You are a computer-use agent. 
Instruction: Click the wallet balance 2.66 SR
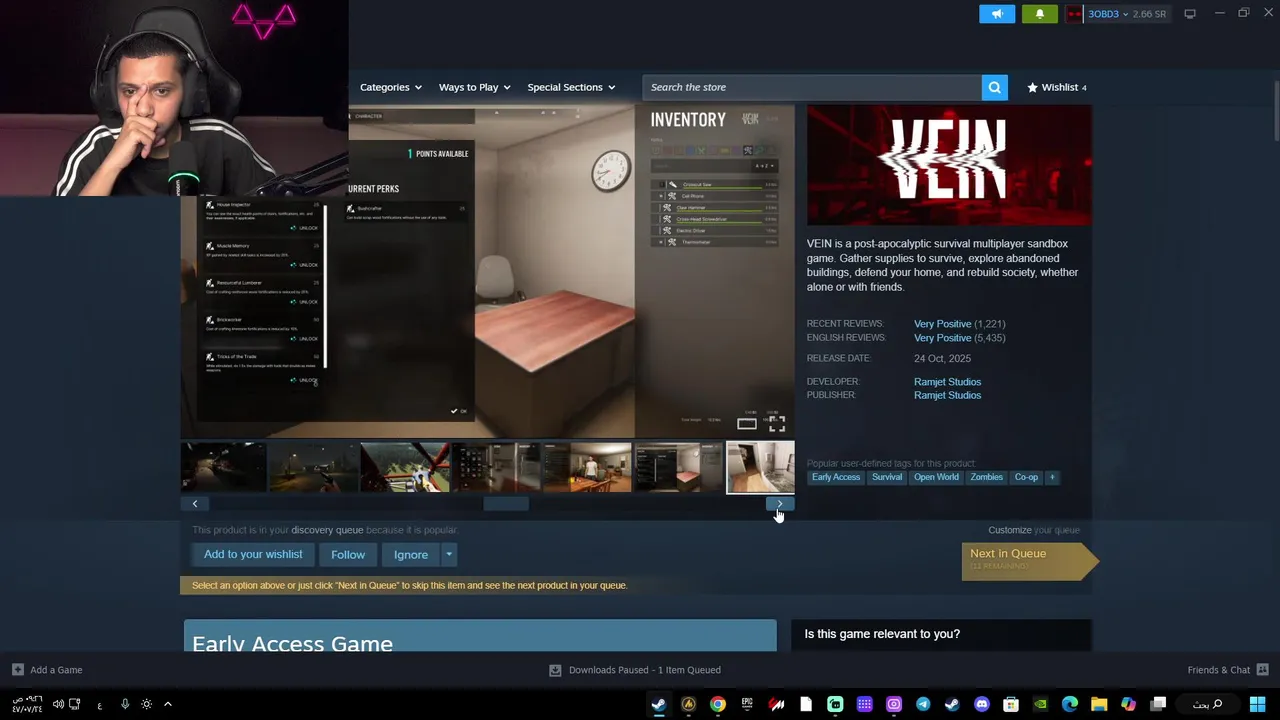[x=1149, y=14]
